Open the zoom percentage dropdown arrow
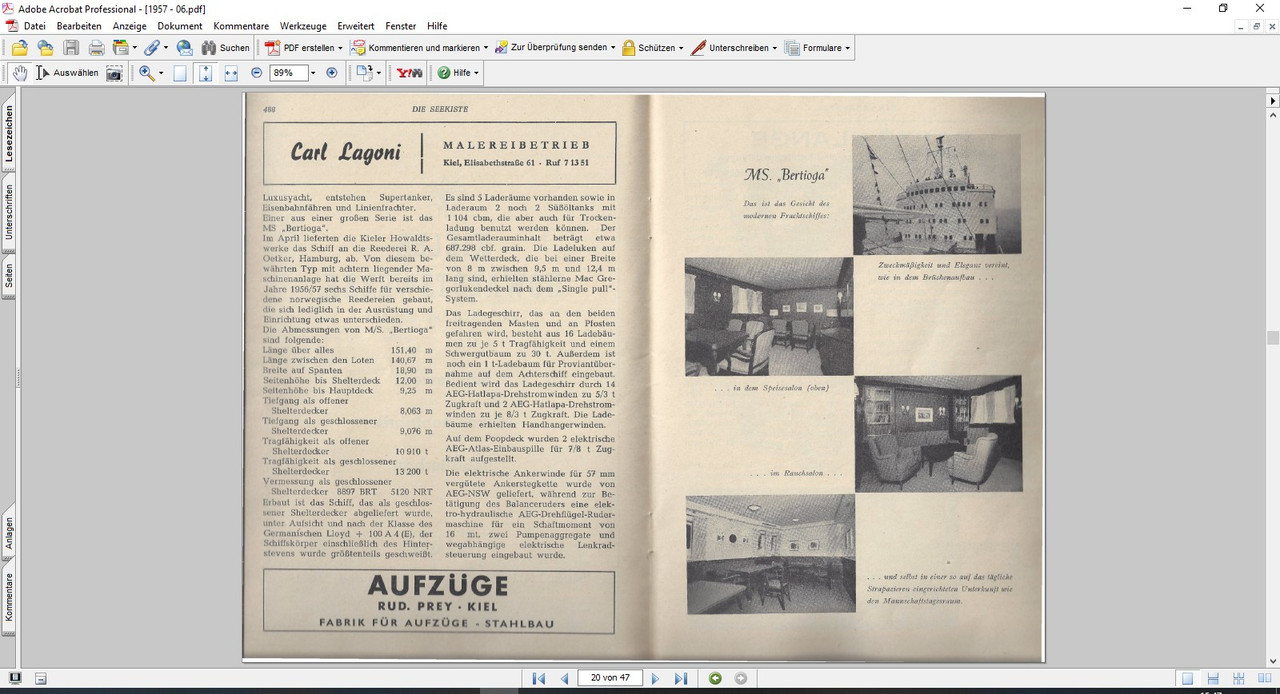 313,73
